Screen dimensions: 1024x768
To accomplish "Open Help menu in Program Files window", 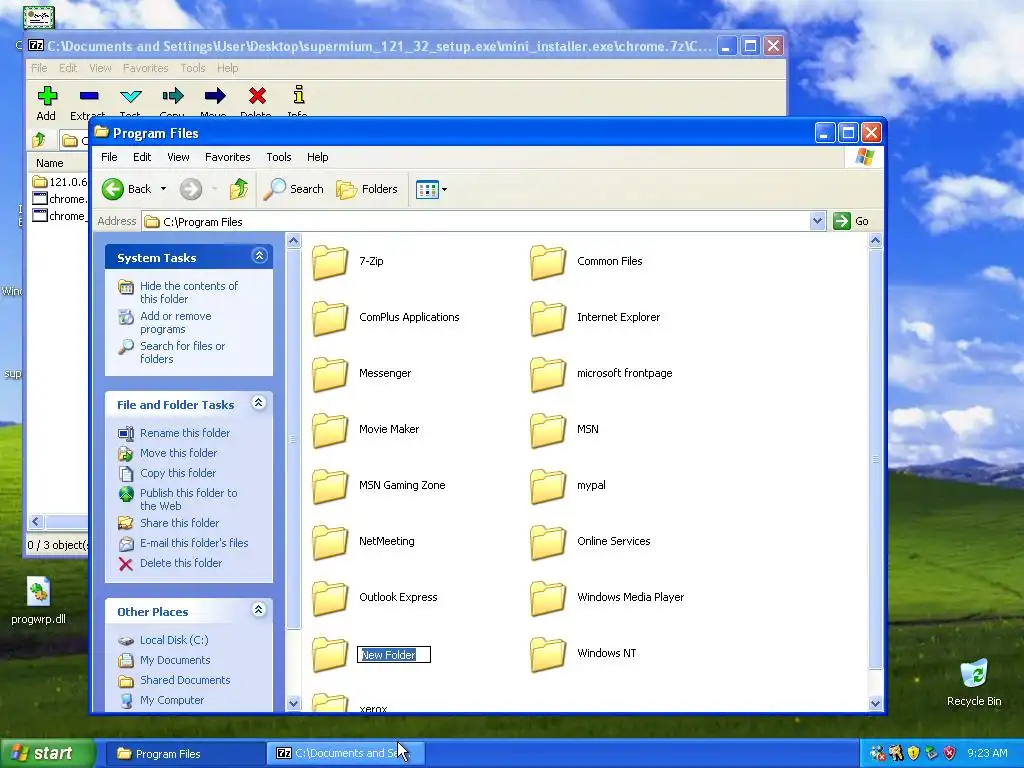I will (317, 157).
